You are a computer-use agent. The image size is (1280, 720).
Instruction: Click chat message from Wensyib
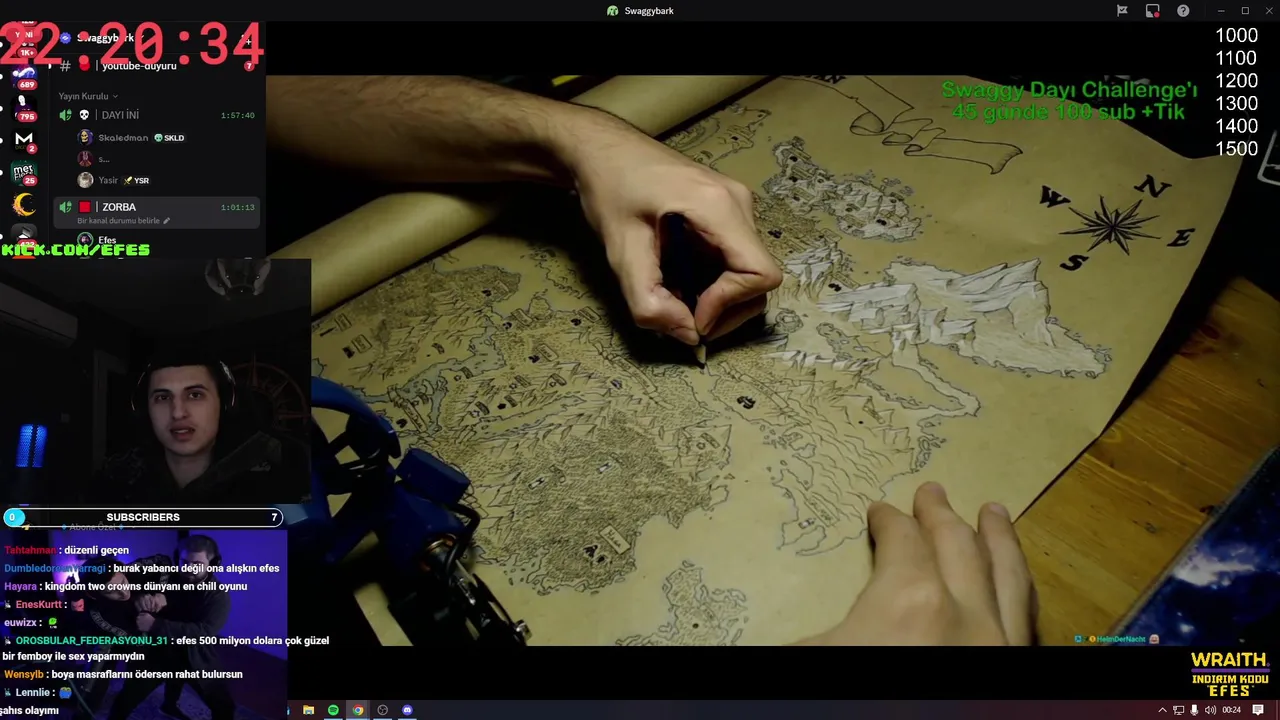(x=123, y=674)
